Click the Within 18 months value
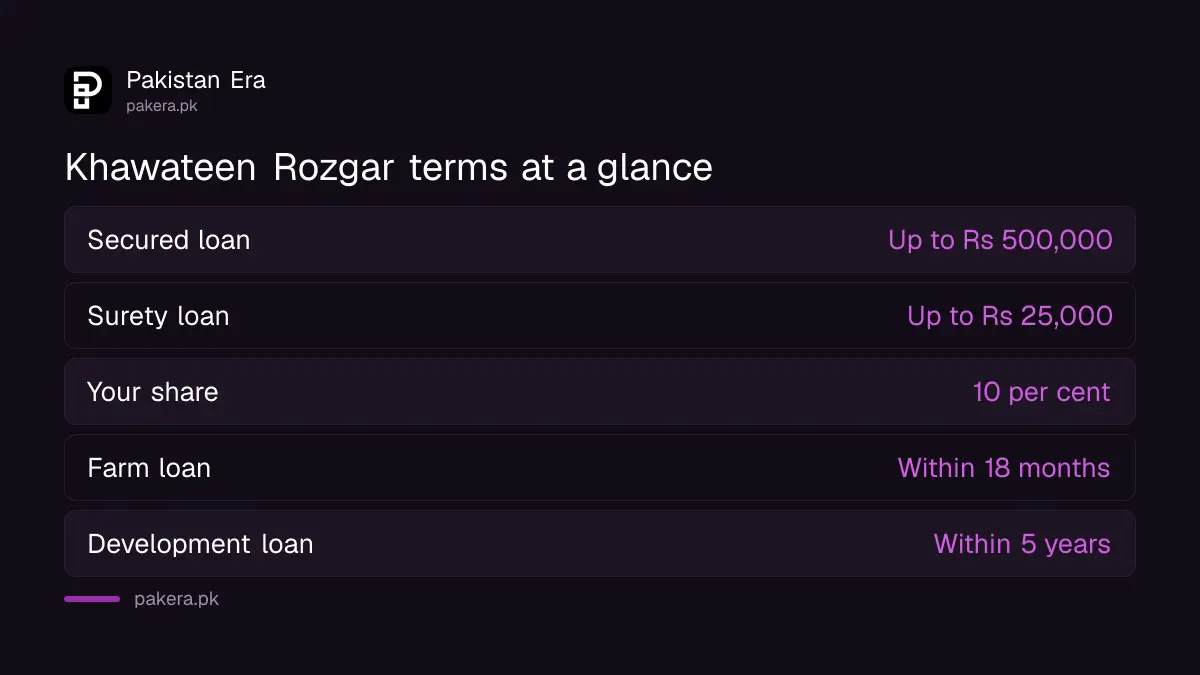 [x=1004, y=468]
